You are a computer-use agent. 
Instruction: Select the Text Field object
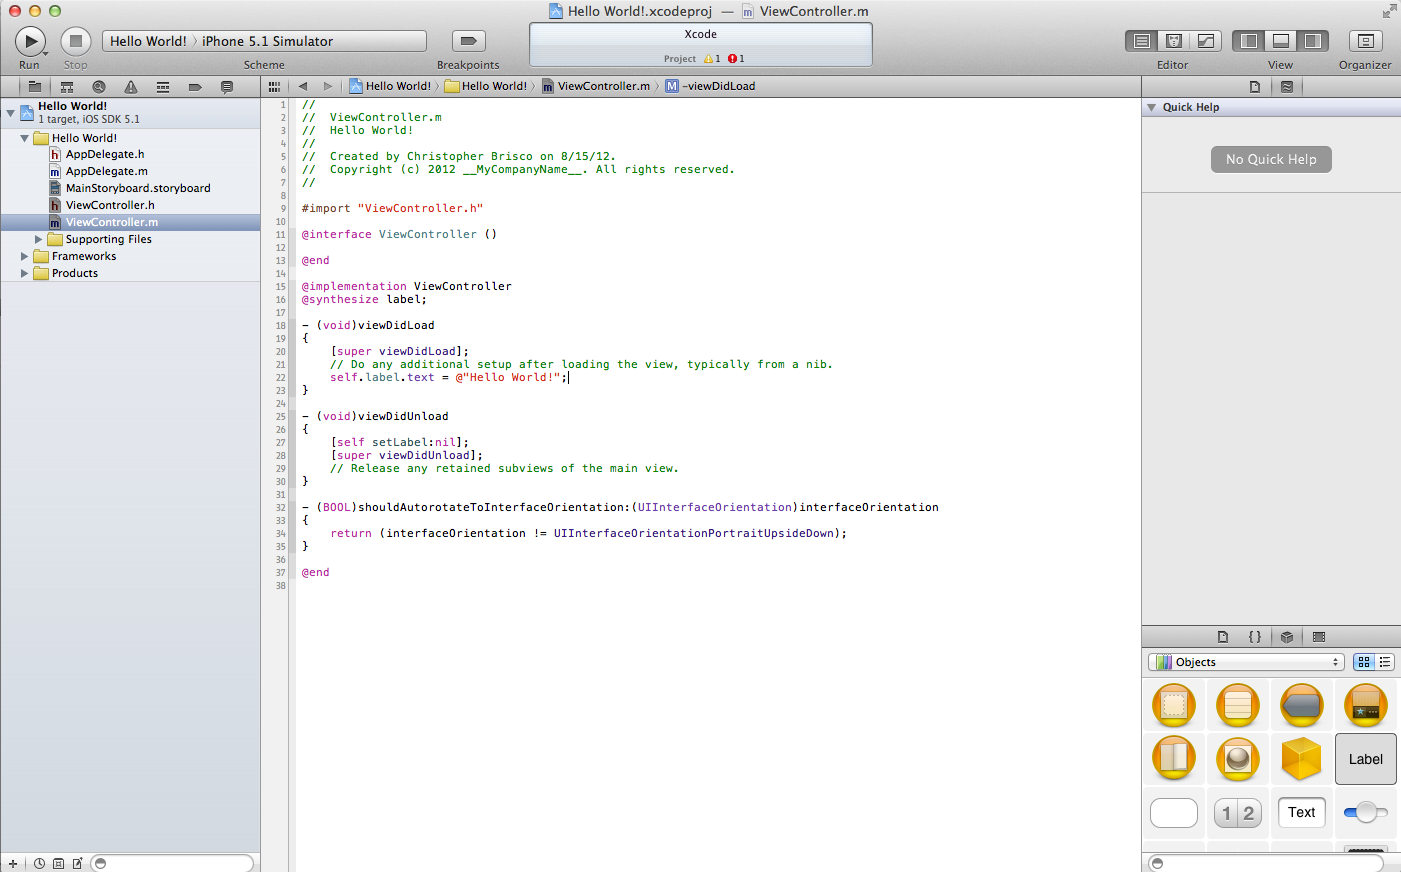[1302, 813]
